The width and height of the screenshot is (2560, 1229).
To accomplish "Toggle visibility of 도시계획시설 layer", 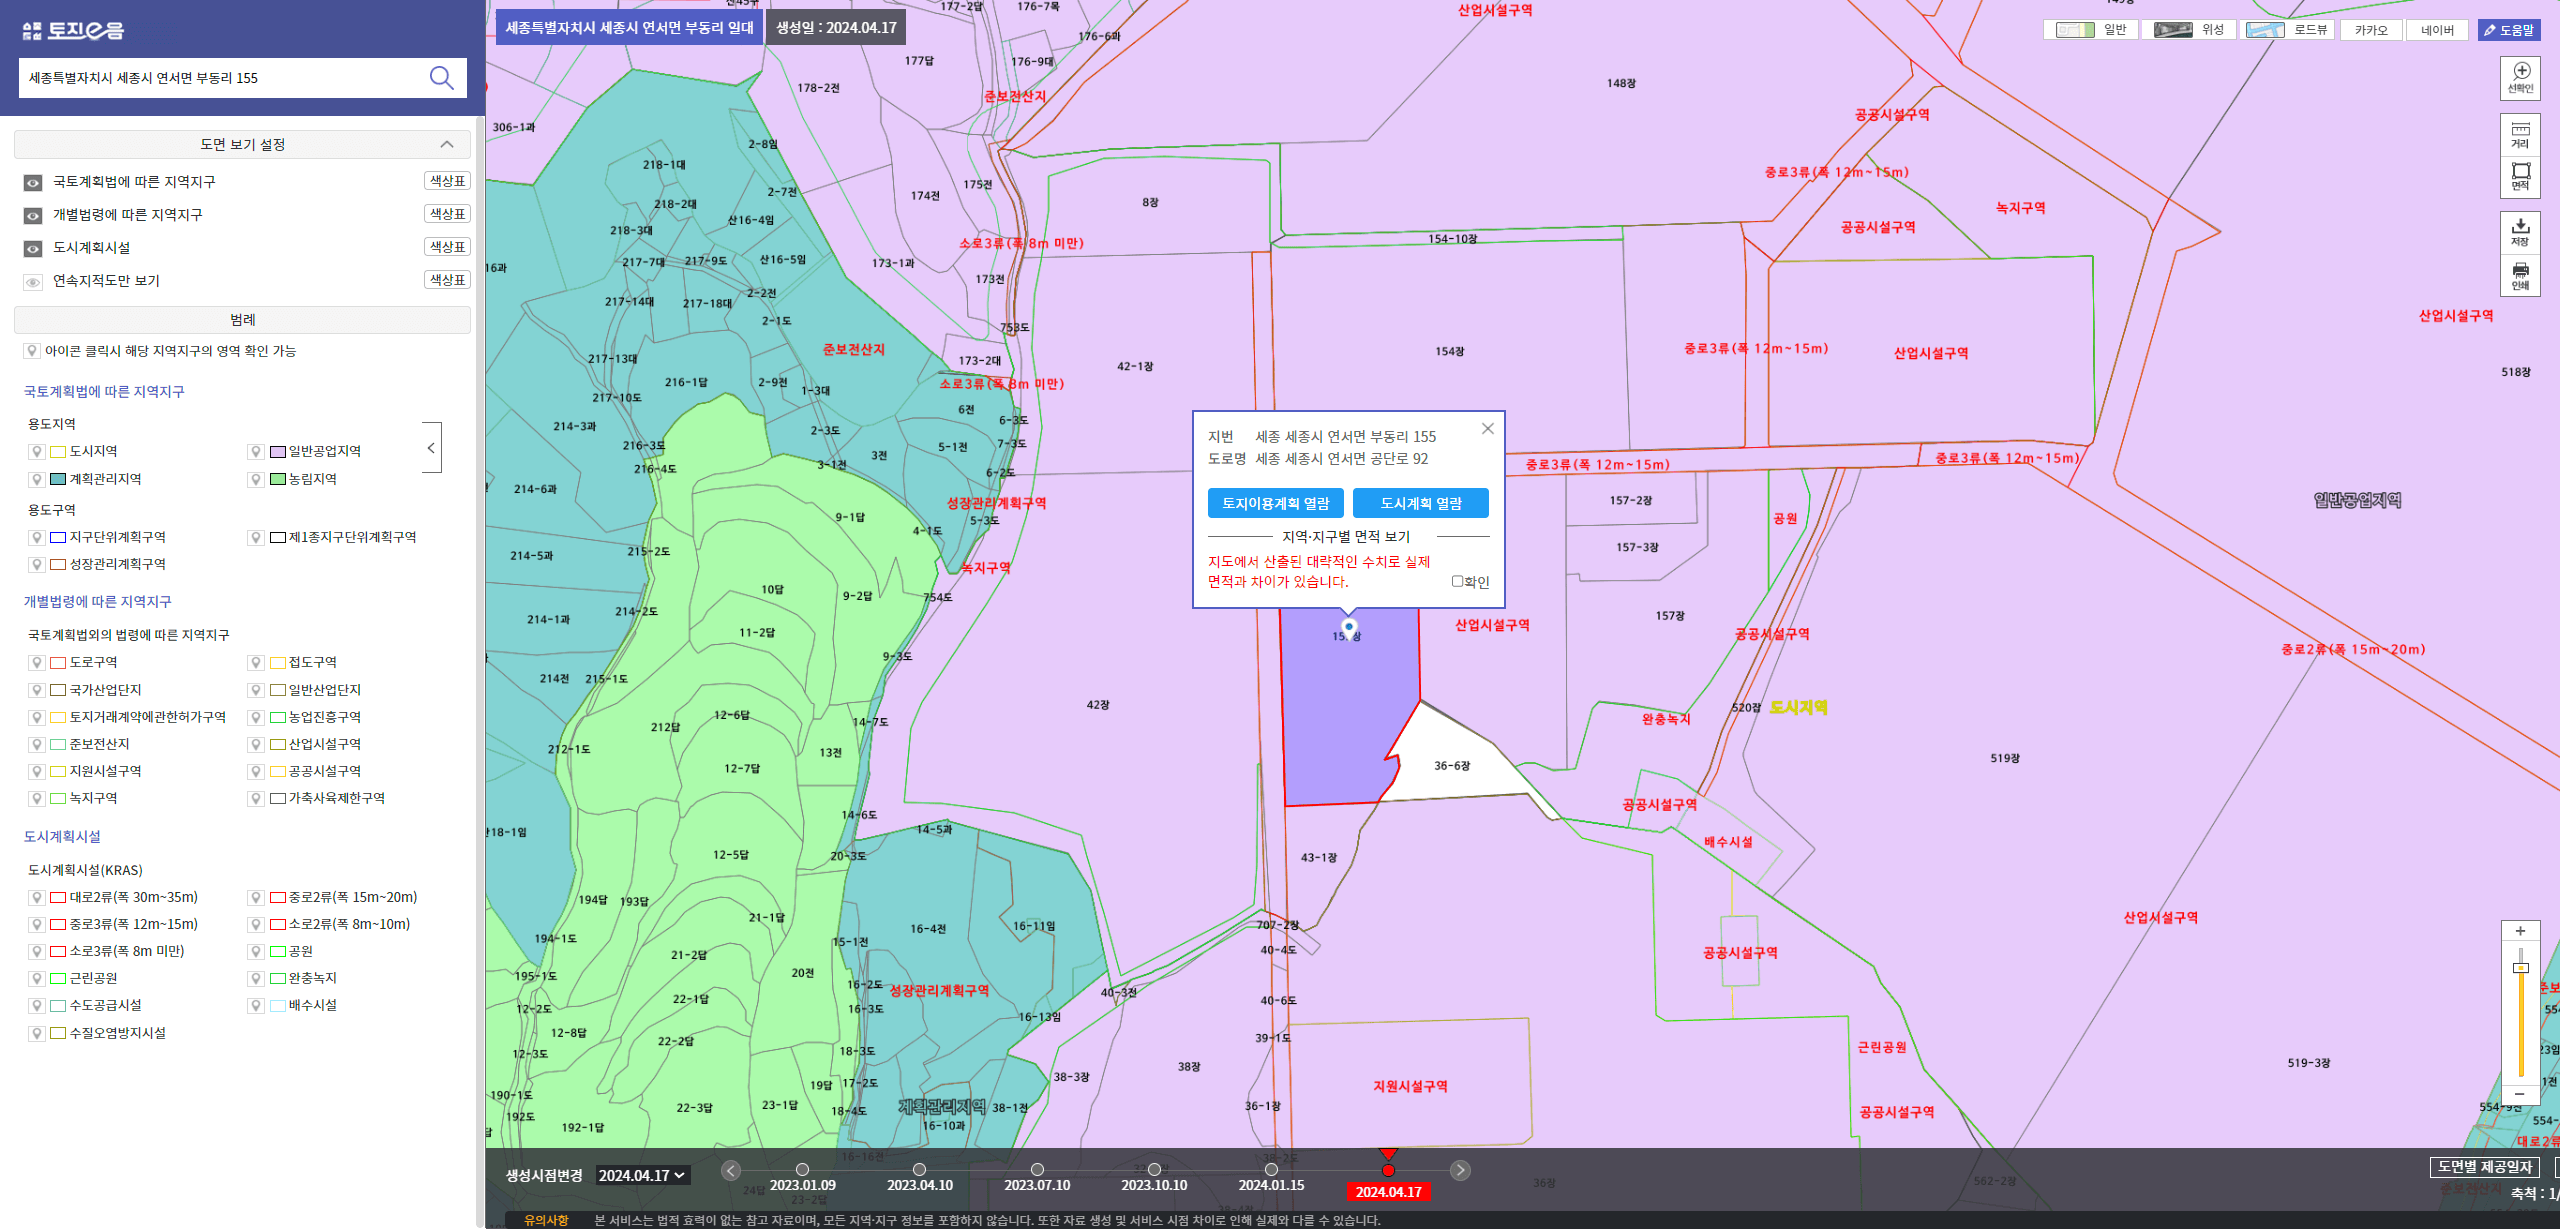I will tap(33, 248).
